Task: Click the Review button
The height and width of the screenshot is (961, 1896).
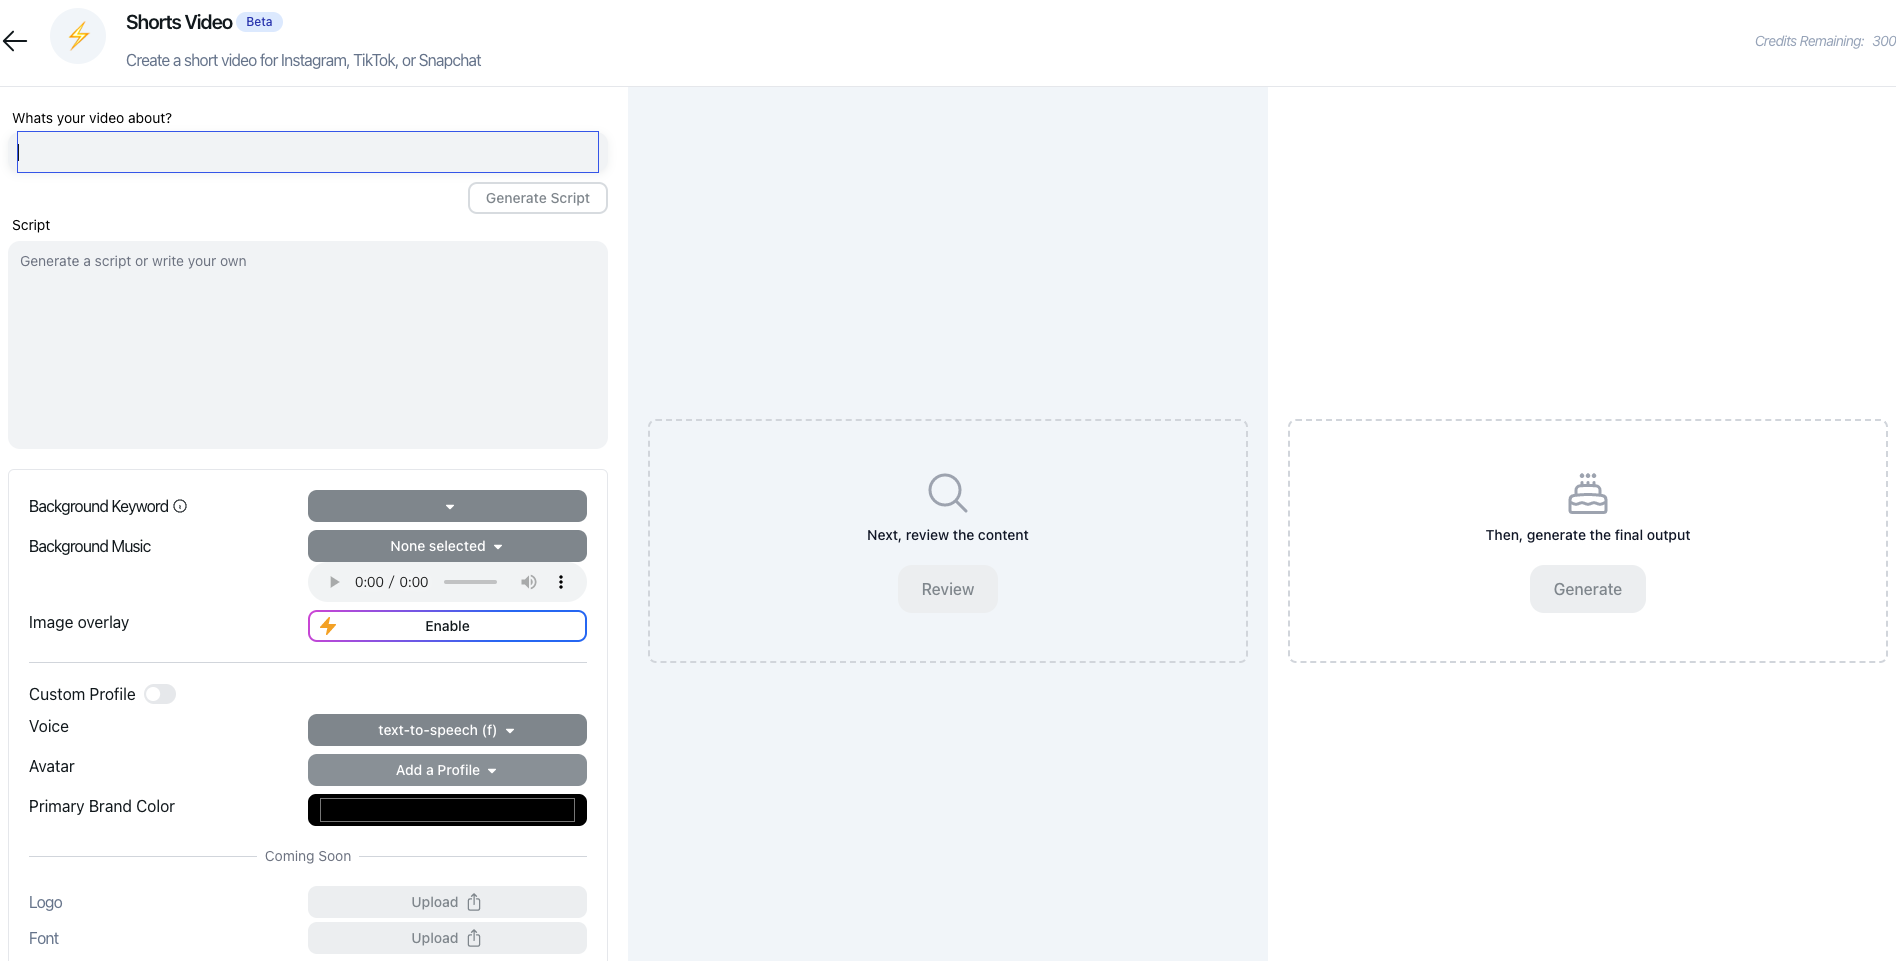Action: pos(948,589)
